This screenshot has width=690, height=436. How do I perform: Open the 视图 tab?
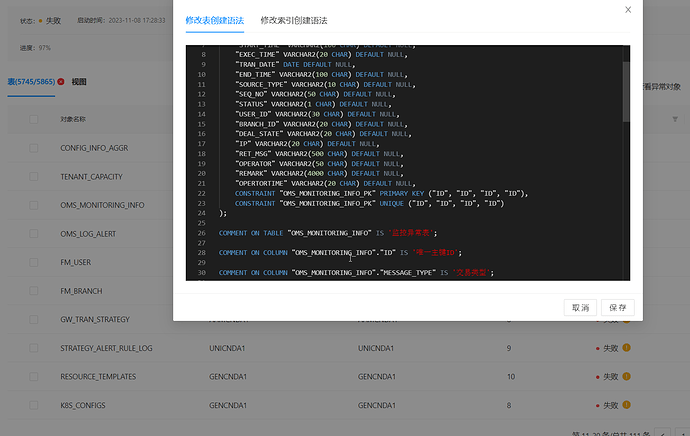(x=79, y=81)
